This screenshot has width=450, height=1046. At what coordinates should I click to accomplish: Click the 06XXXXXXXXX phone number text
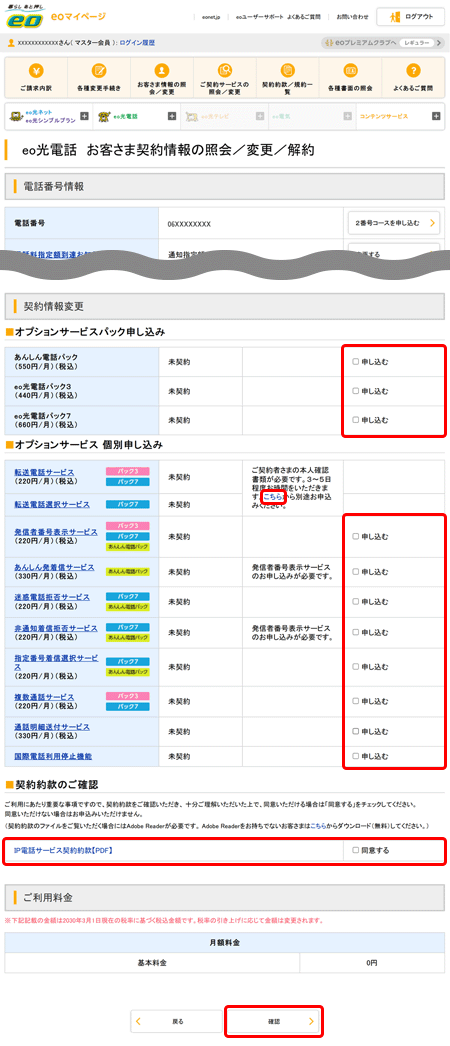189,224
